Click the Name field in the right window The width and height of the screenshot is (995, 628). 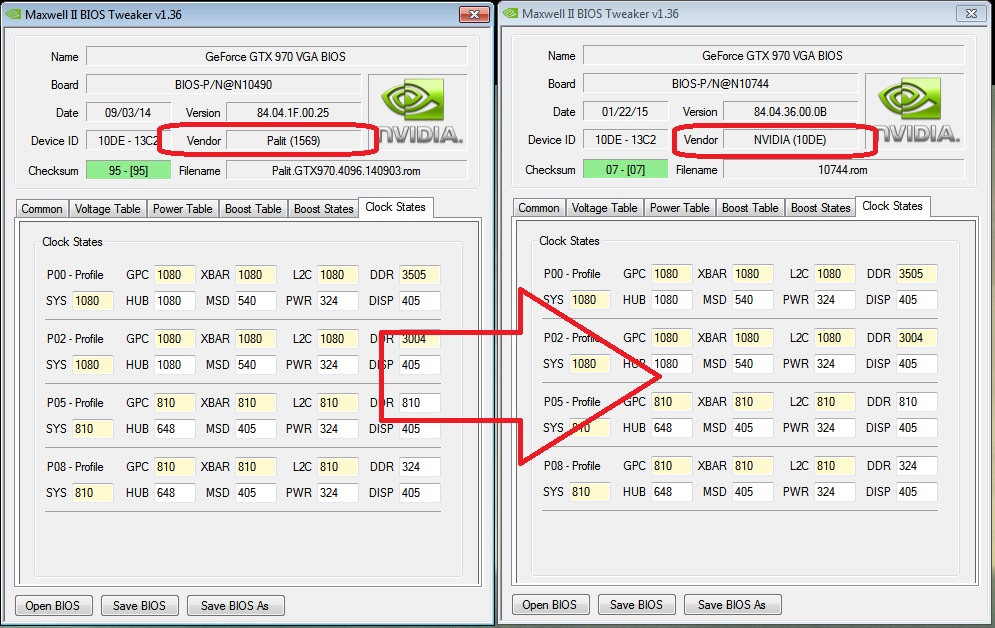(773, 56)
